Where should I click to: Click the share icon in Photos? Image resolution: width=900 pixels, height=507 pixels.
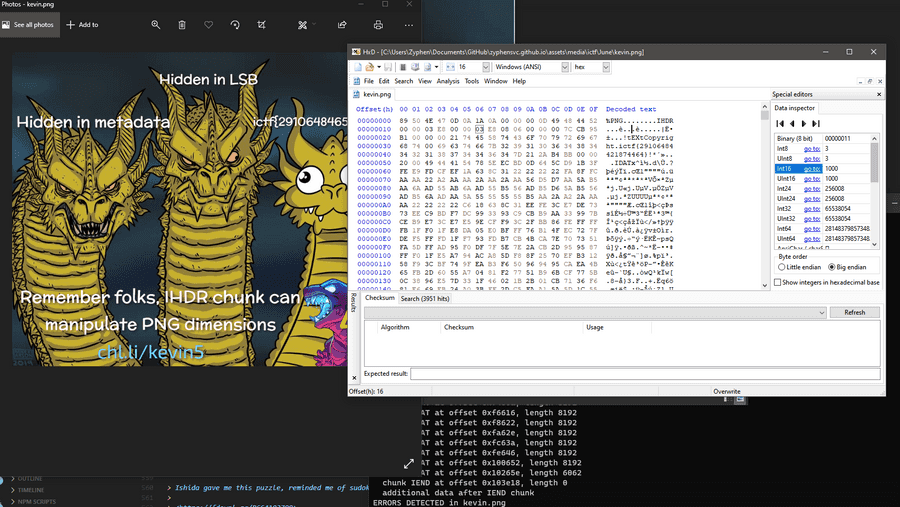342,25
